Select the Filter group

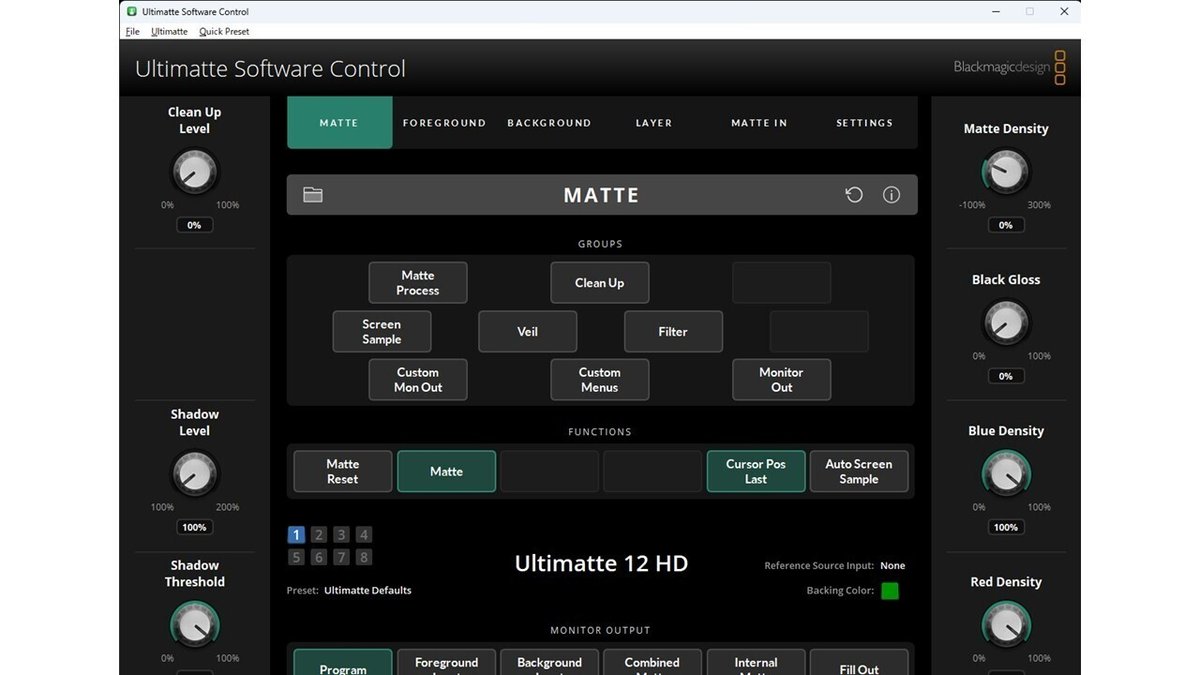pos(673,331)
